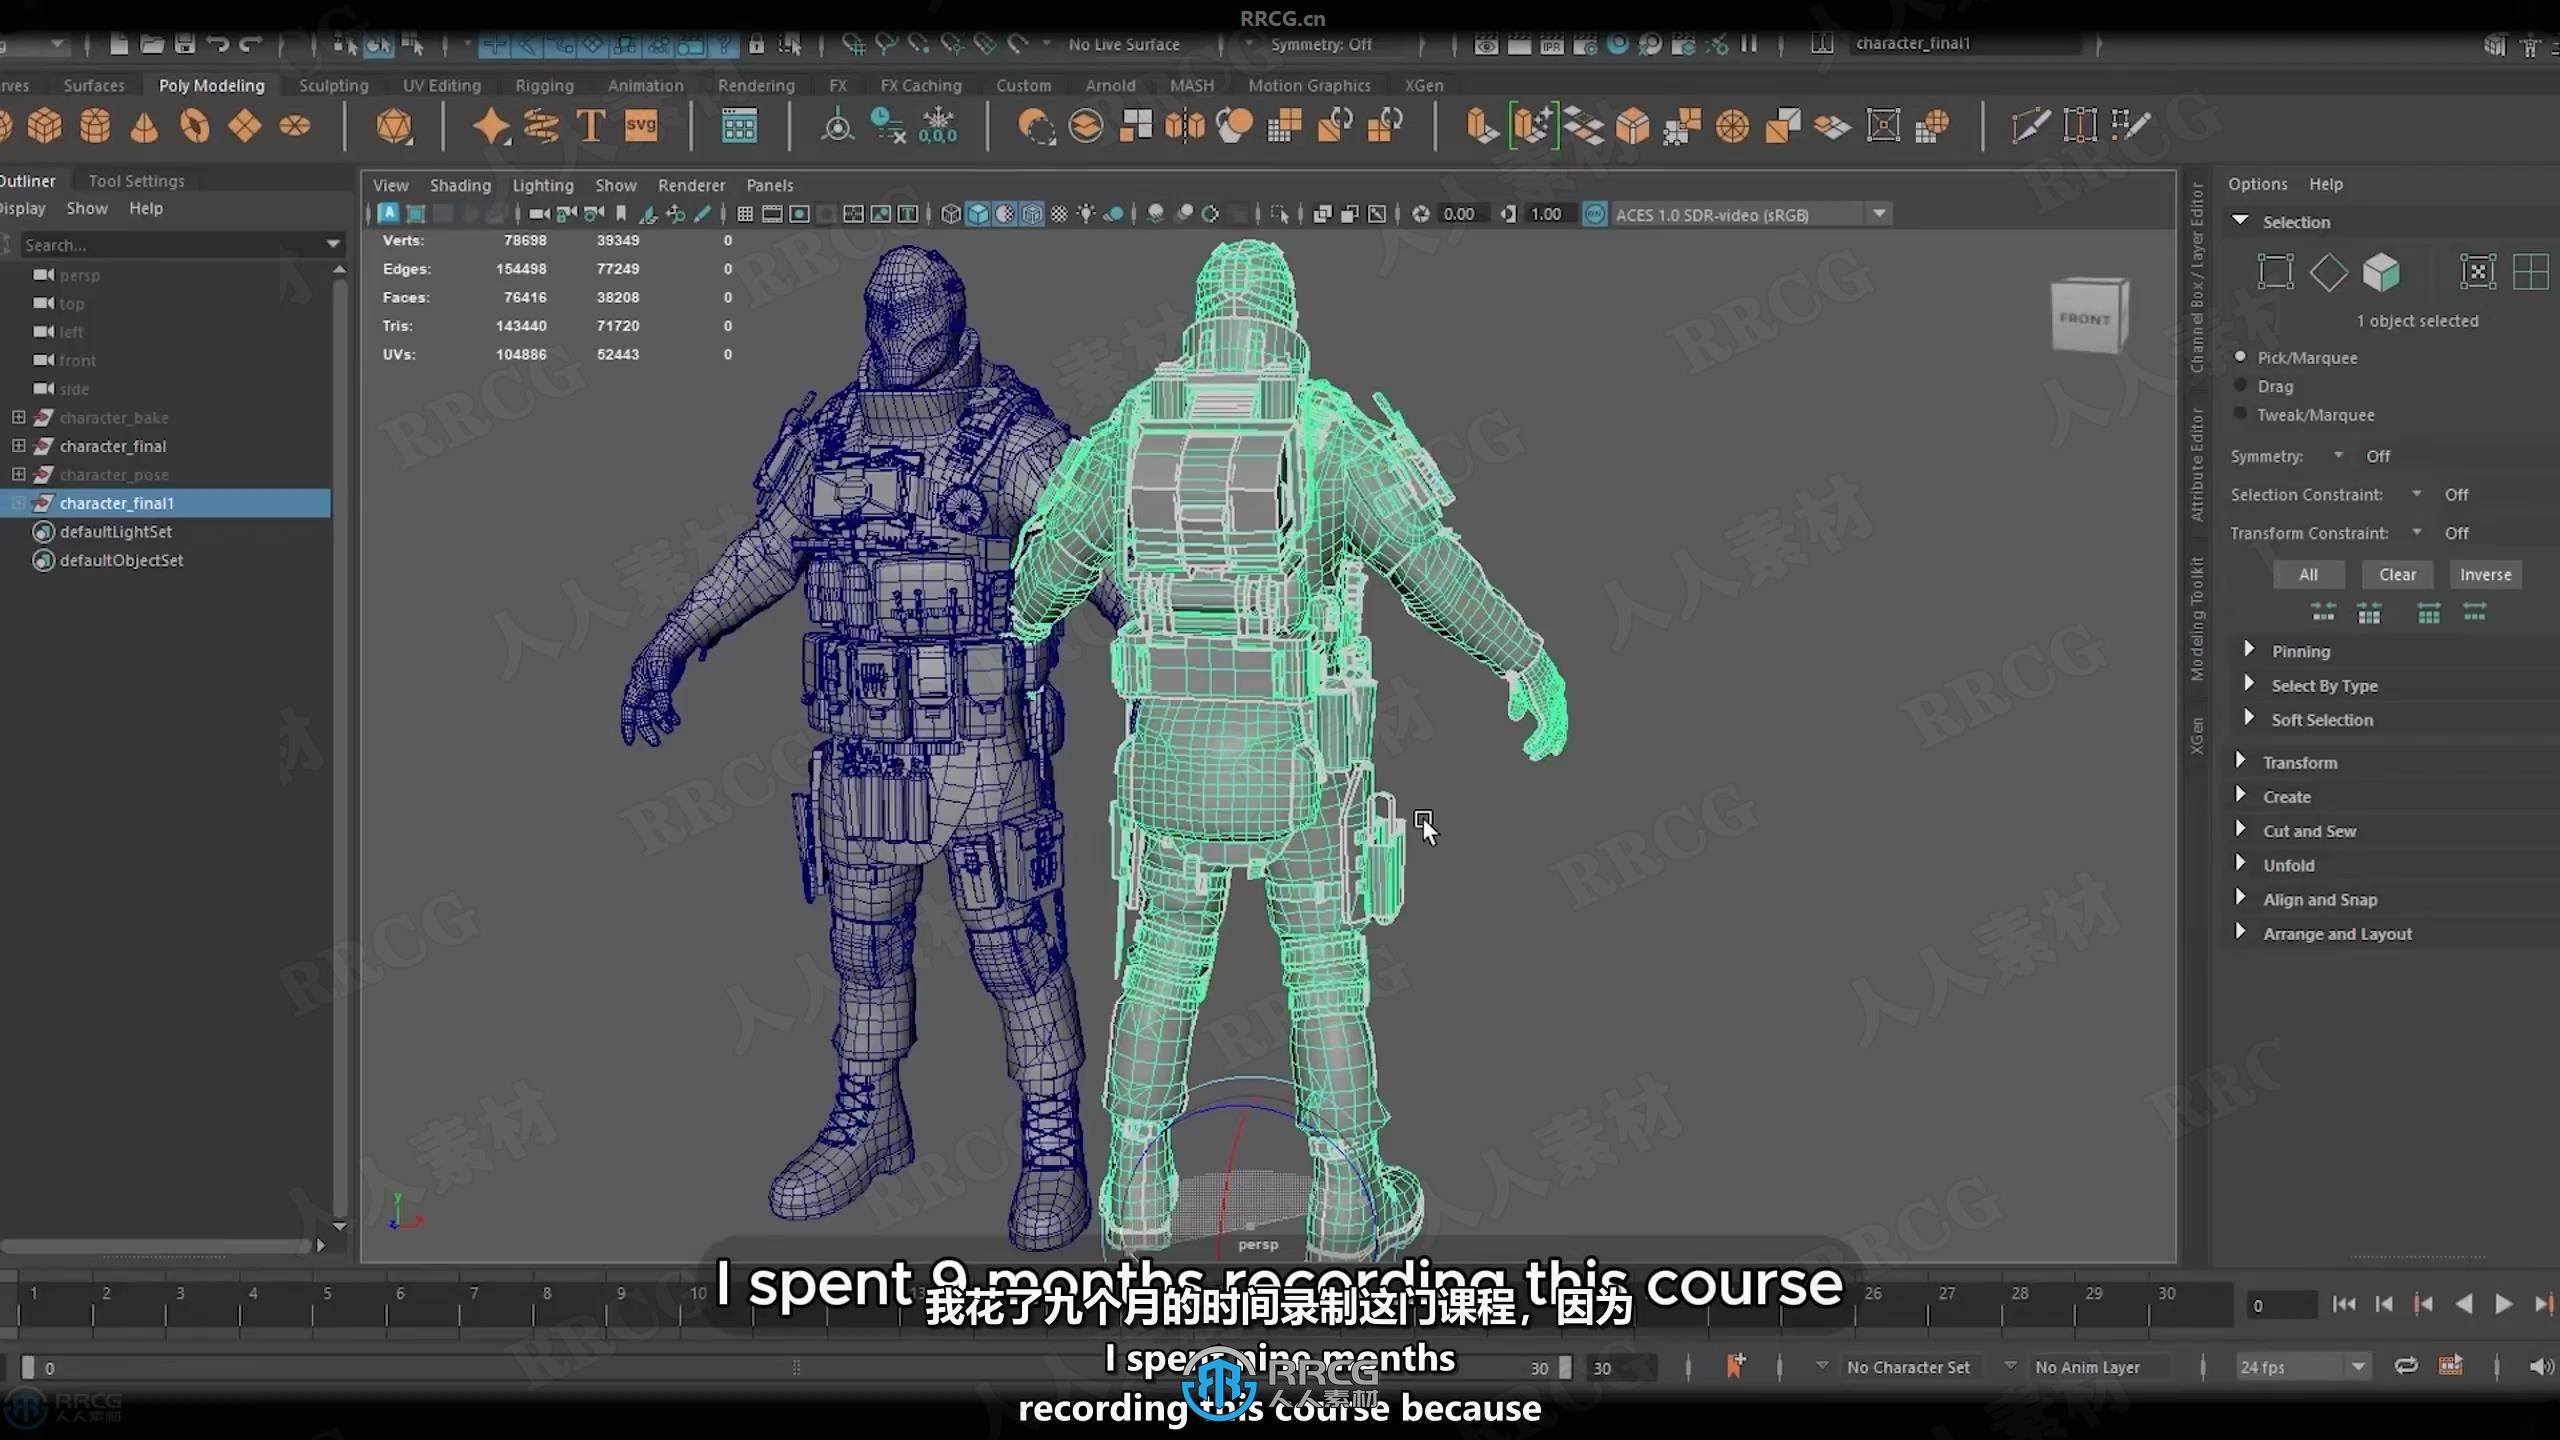This screenshot has width=2560, height=1440.
Task: Select Tweak/Marquee radio option
Action: click(x=2240, y=414)
